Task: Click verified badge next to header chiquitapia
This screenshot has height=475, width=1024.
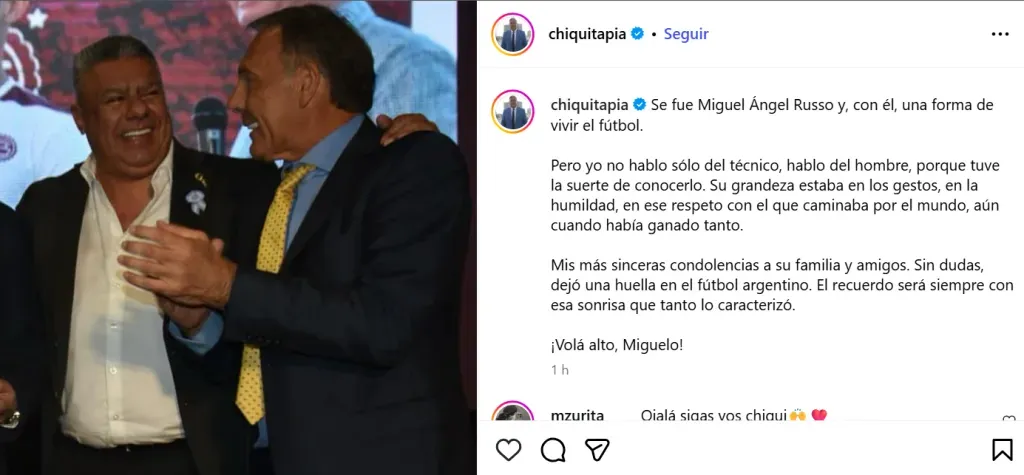Action: click(638, 34)
